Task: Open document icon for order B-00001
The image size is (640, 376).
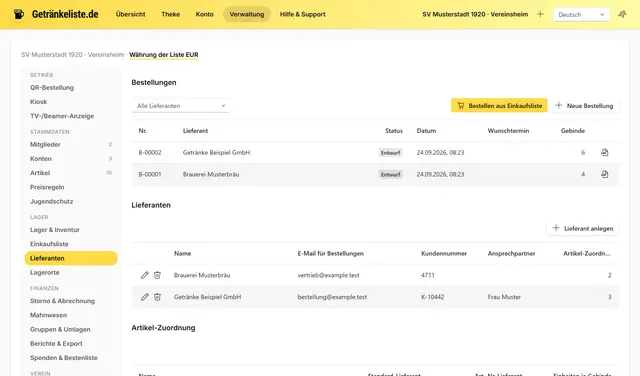Action: click(x=604, y=174)
